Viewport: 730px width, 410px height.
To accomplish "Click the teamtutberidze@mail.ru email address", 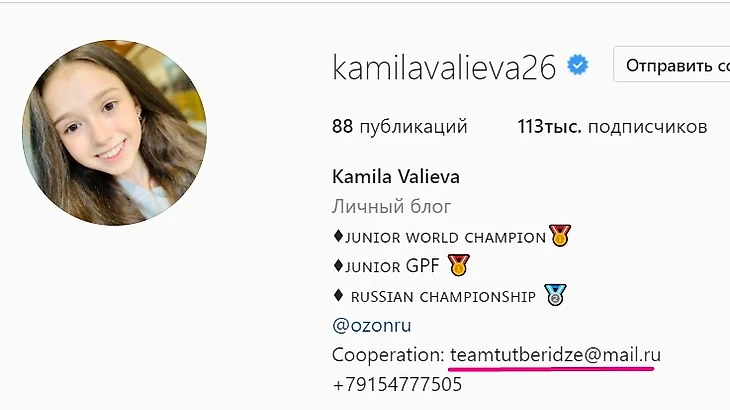I will point(555,355).
